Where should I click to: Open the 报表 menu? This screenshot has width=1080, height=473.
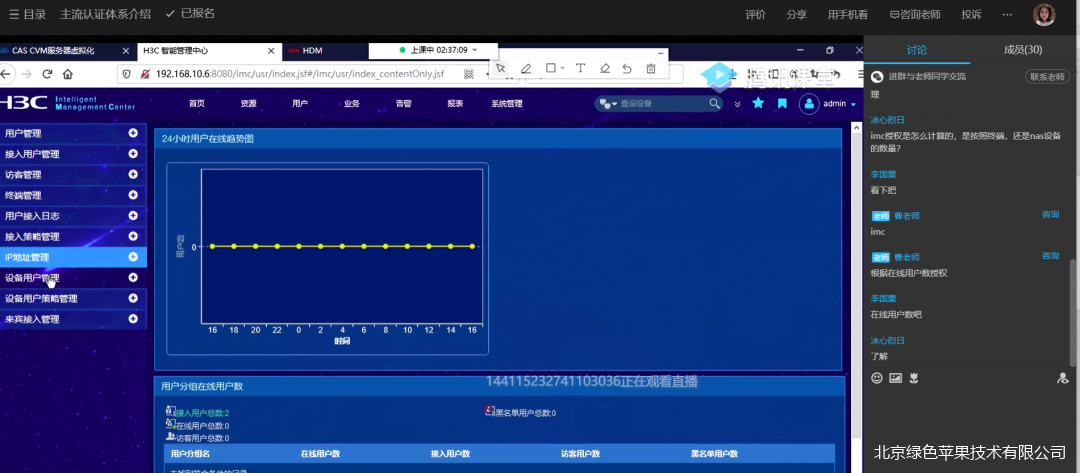(455, 104)
